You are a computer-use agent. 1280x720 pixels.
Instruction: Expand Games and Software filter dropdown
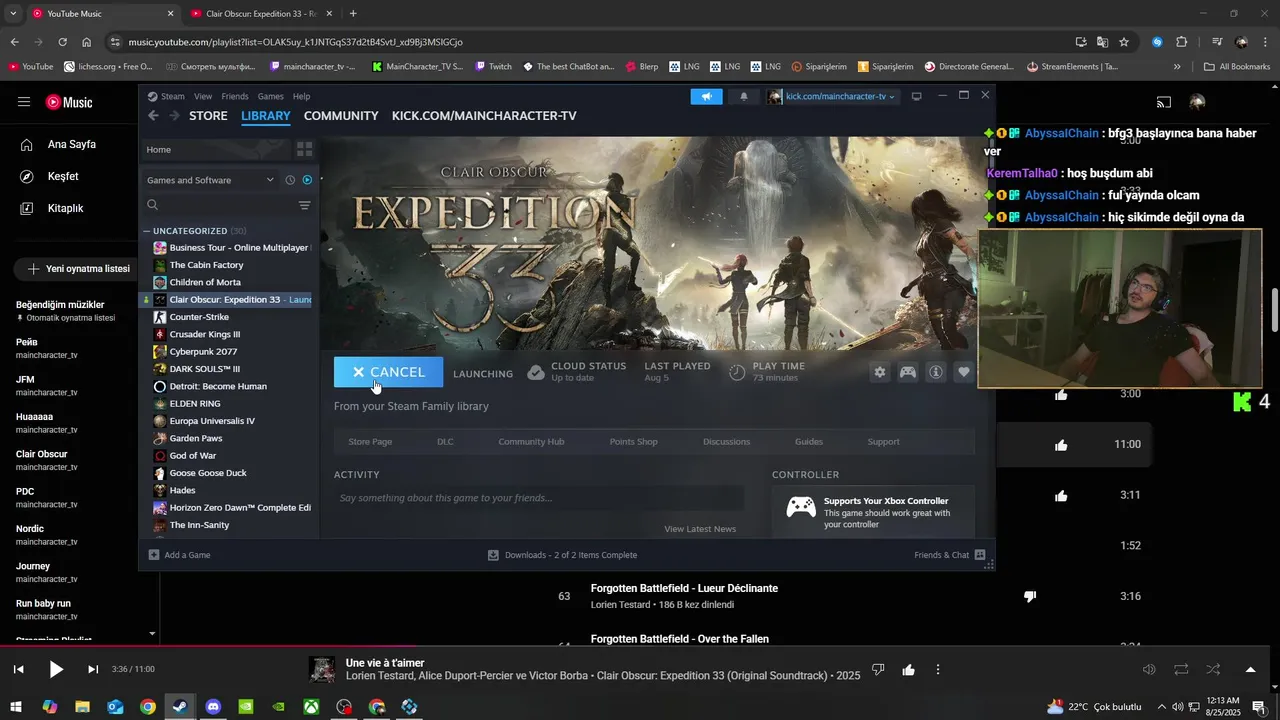(x=210, y=180)
